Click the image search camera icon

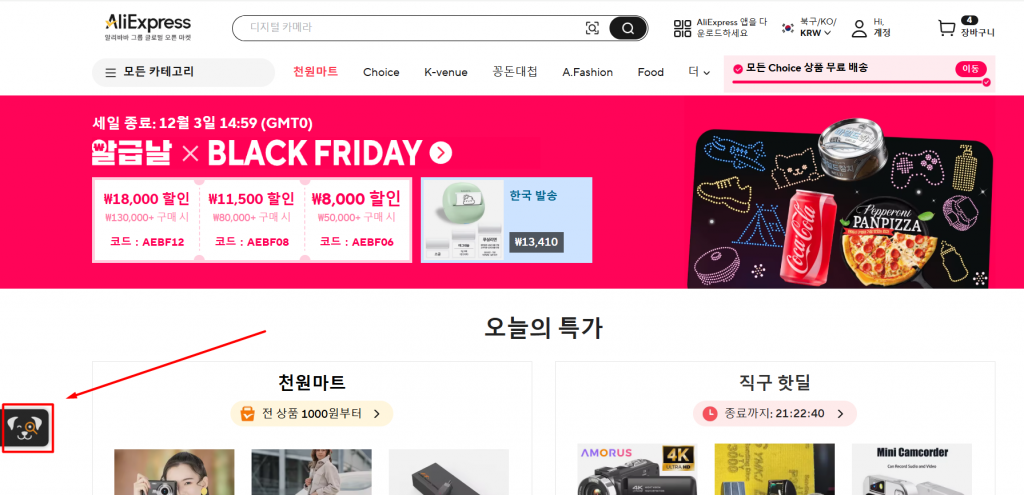click(592, 28)
